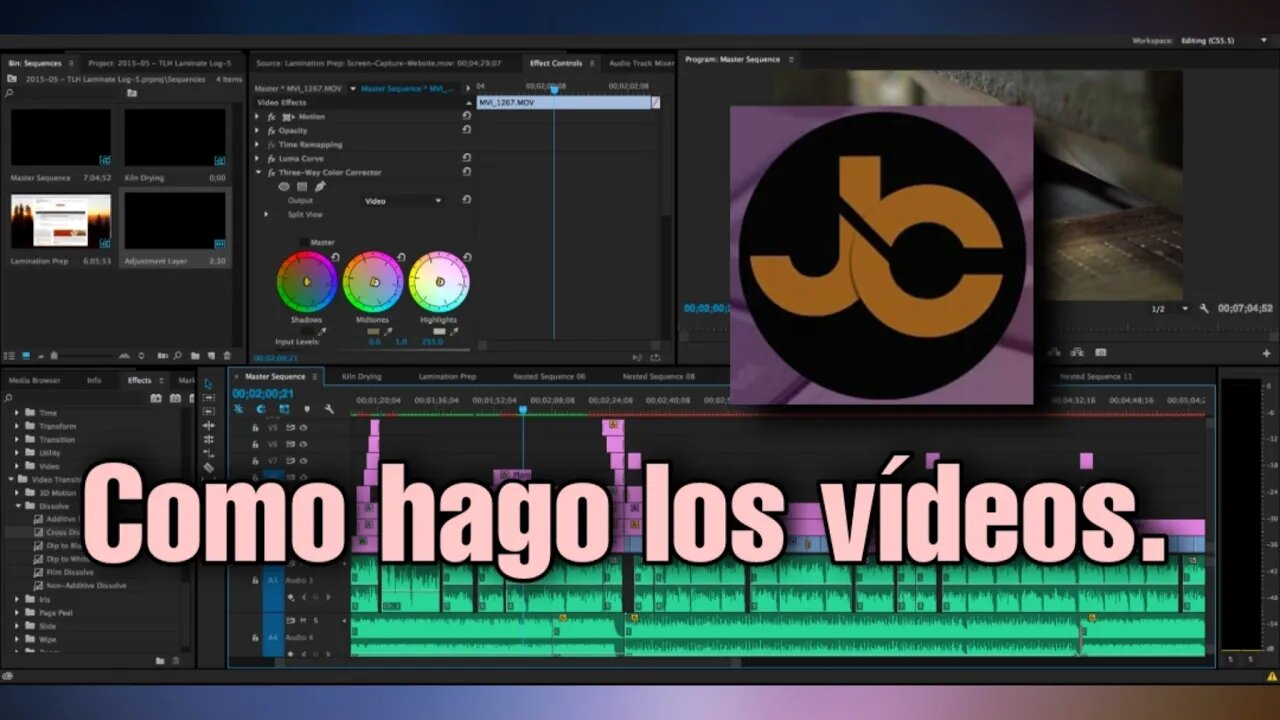Select the Selection arrow tool

[208, 384]
